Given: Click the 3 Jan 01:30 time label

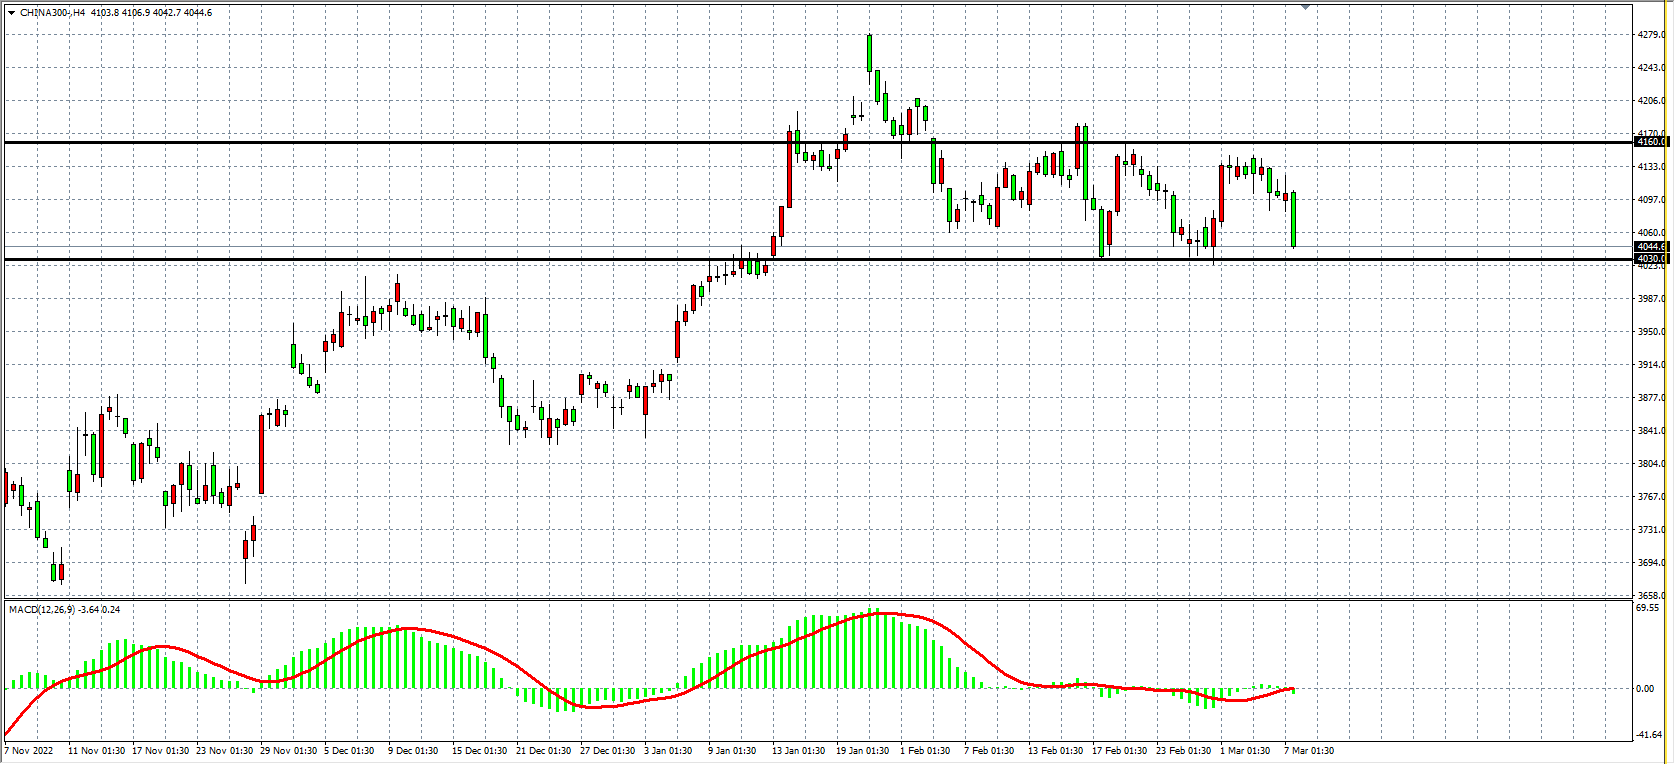Looking at the screenshot, I should click(x=668, y=751).
